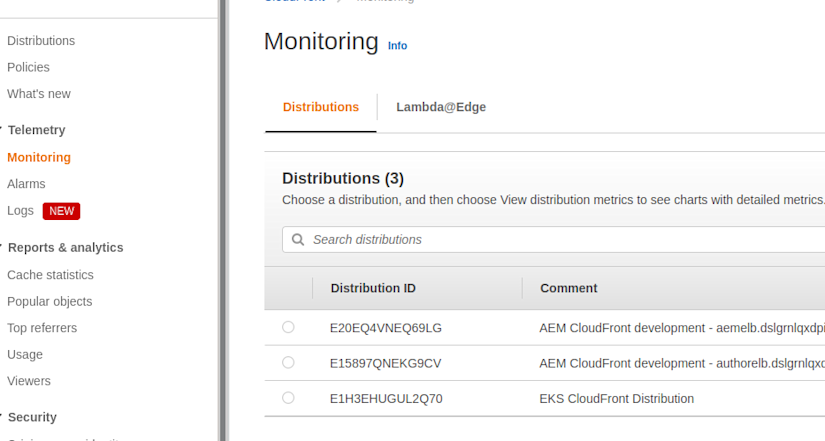Screen dimensions: 825x441
Task: Open Alarms page
Action: (26, 184)
